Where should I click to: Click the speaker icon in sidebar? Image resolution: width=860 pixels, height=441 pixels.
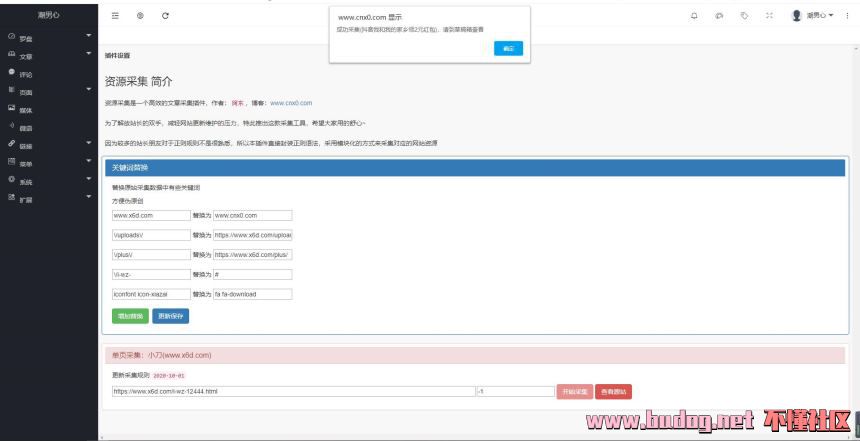[x=12, y=125]
